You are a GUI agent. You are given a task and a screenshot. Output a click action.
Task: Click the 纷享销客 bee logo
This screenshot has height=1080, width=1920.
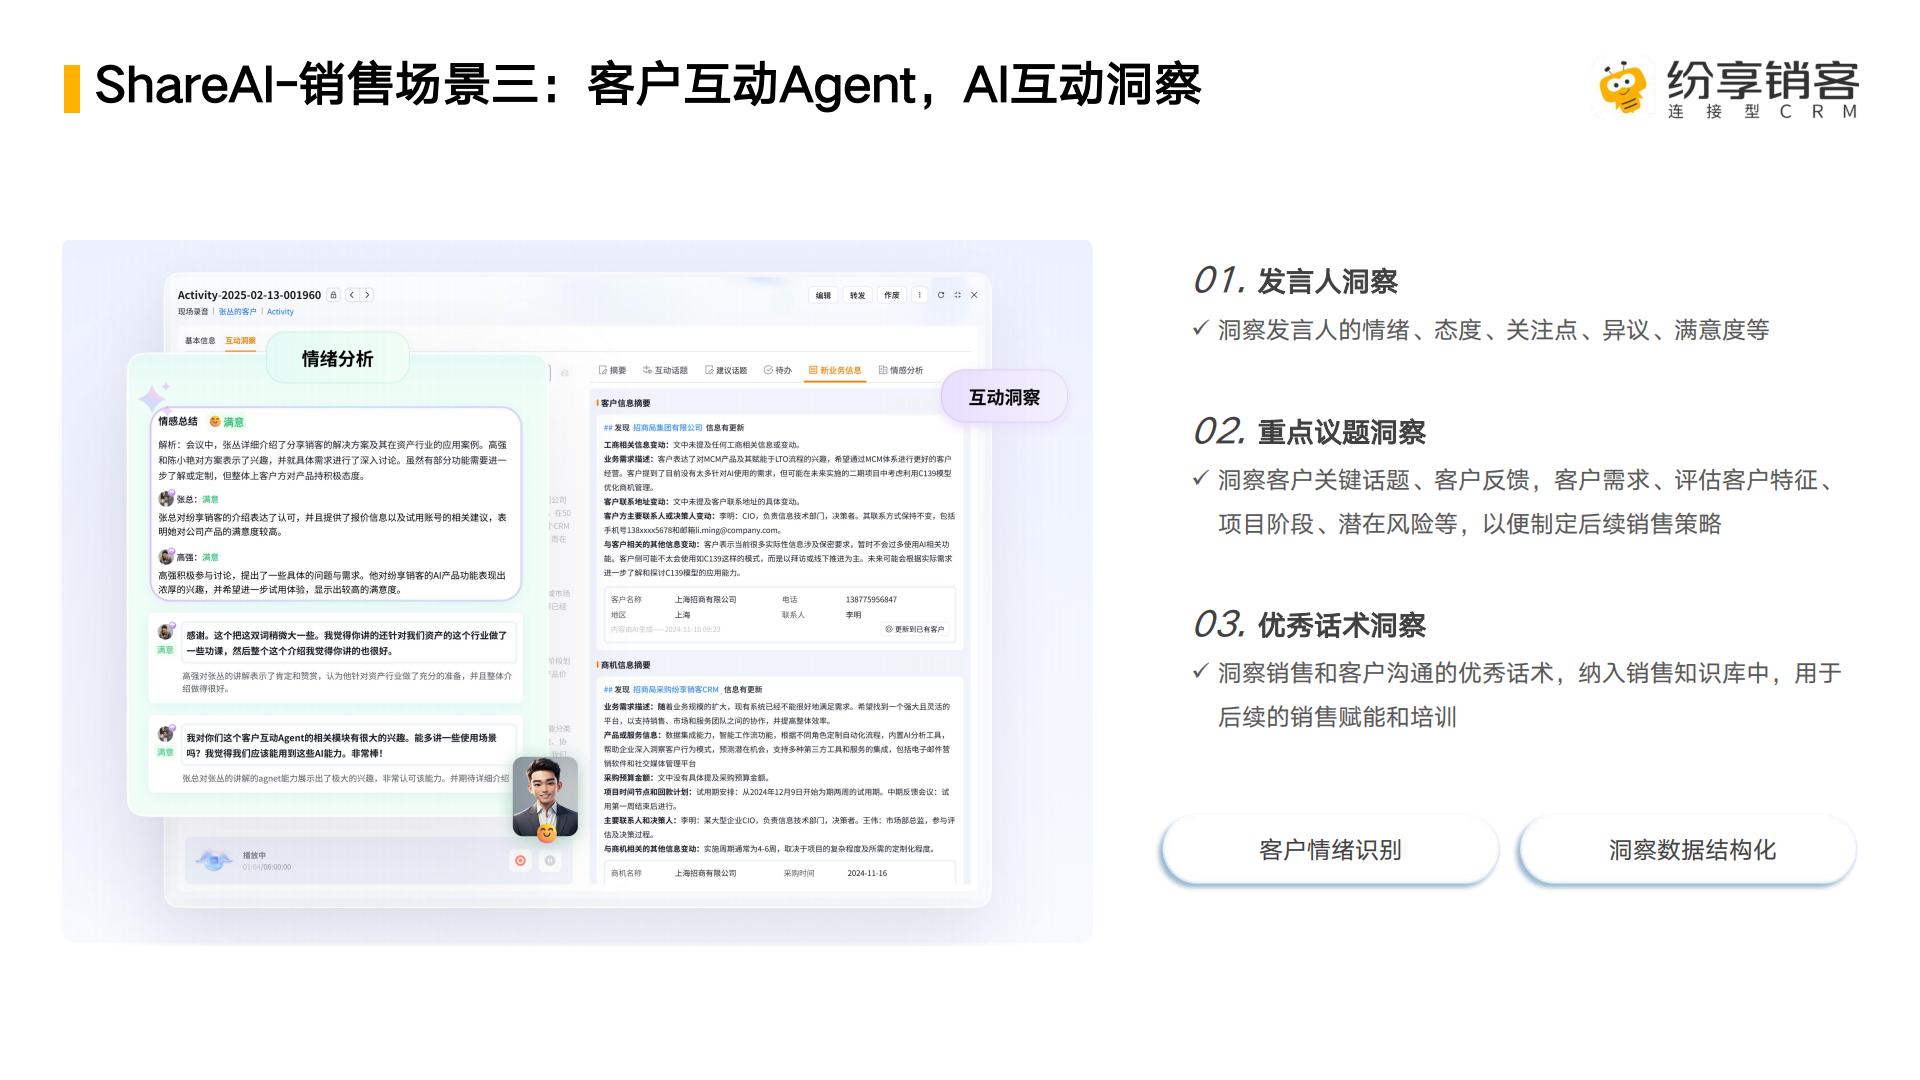tap(1622, 88)
